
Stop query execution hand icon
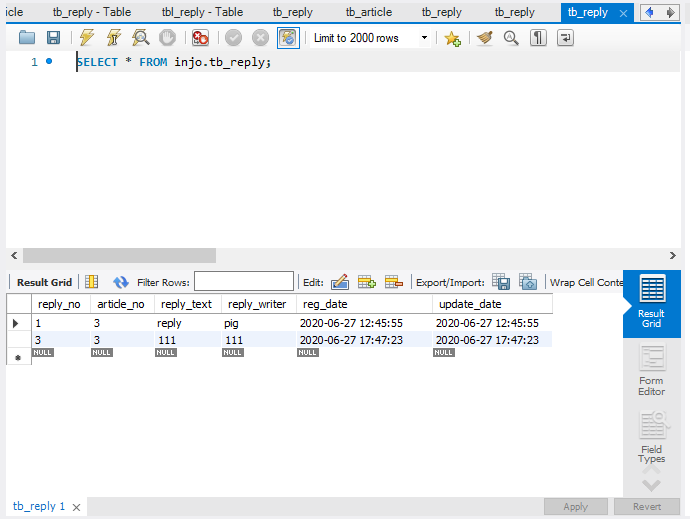[167, 38]
